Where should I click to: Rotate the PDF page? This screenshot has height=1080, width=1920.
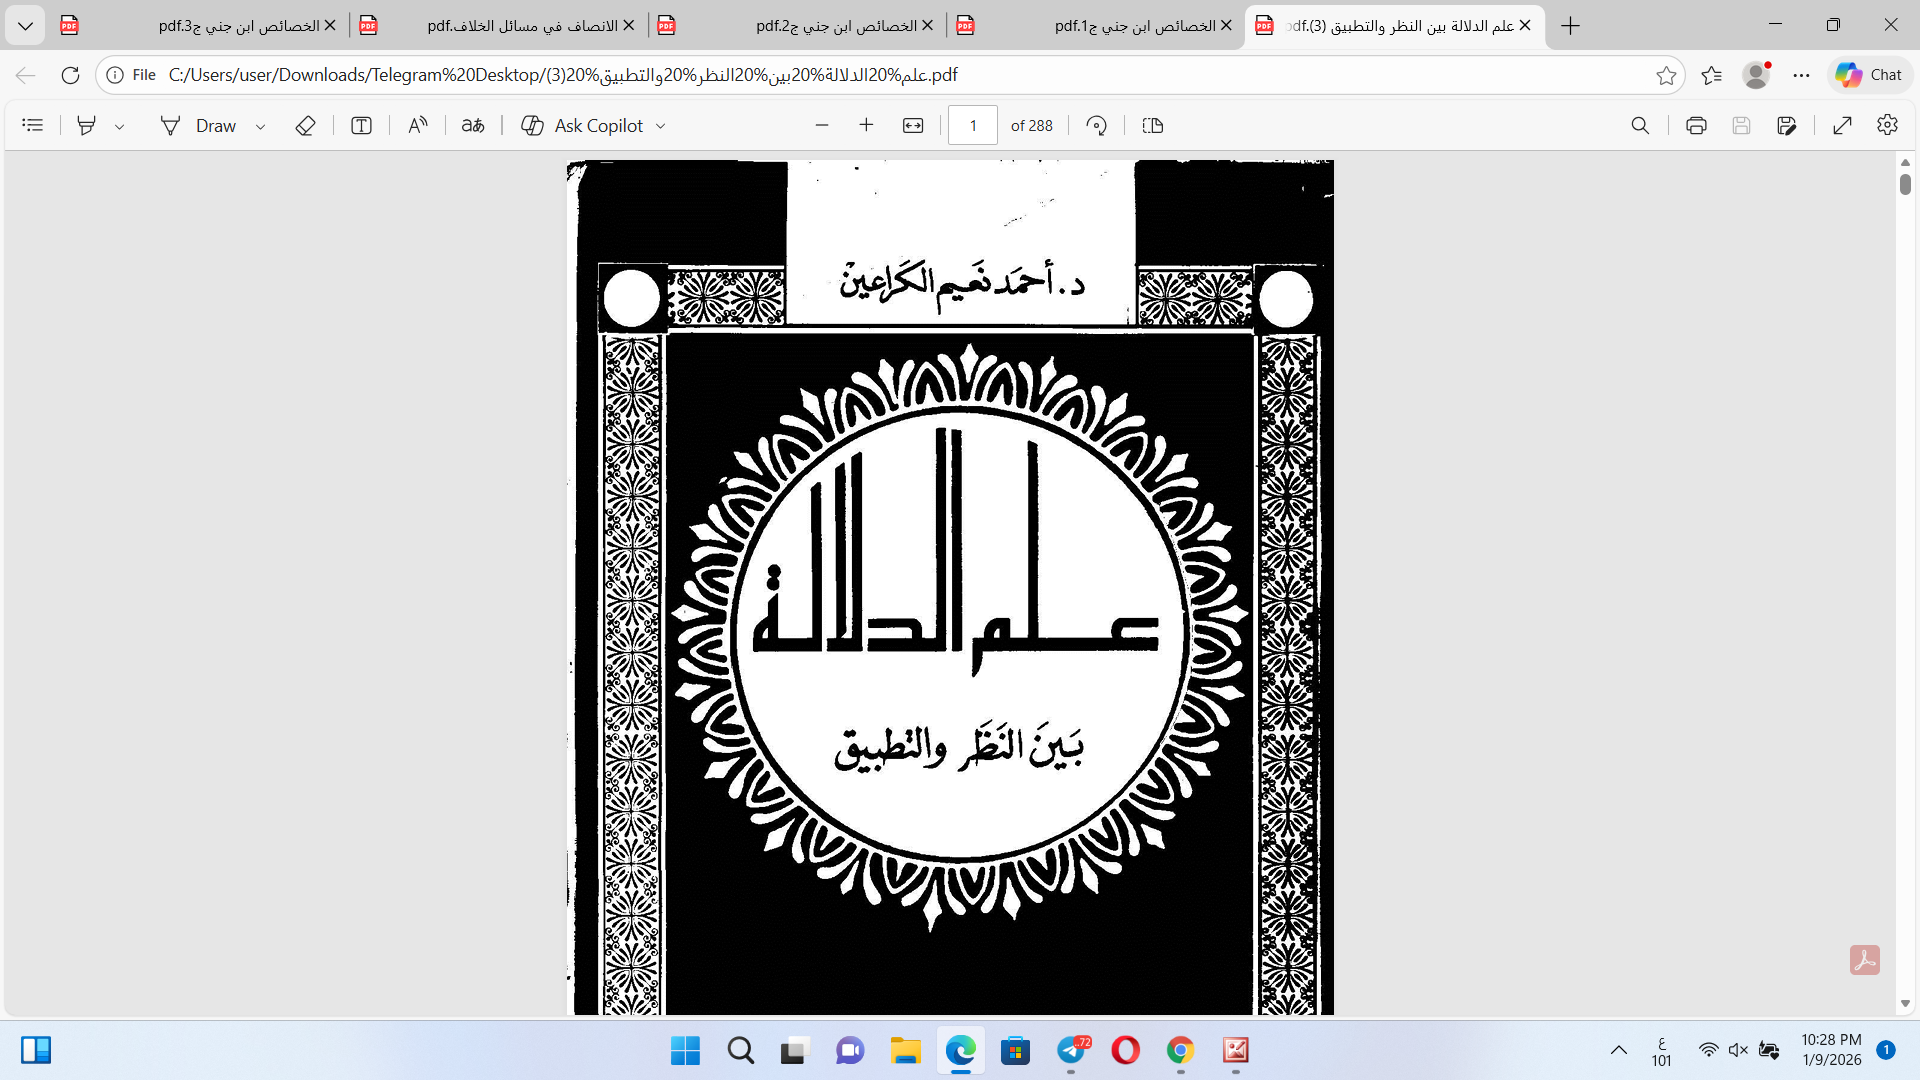coord(1097,125)
